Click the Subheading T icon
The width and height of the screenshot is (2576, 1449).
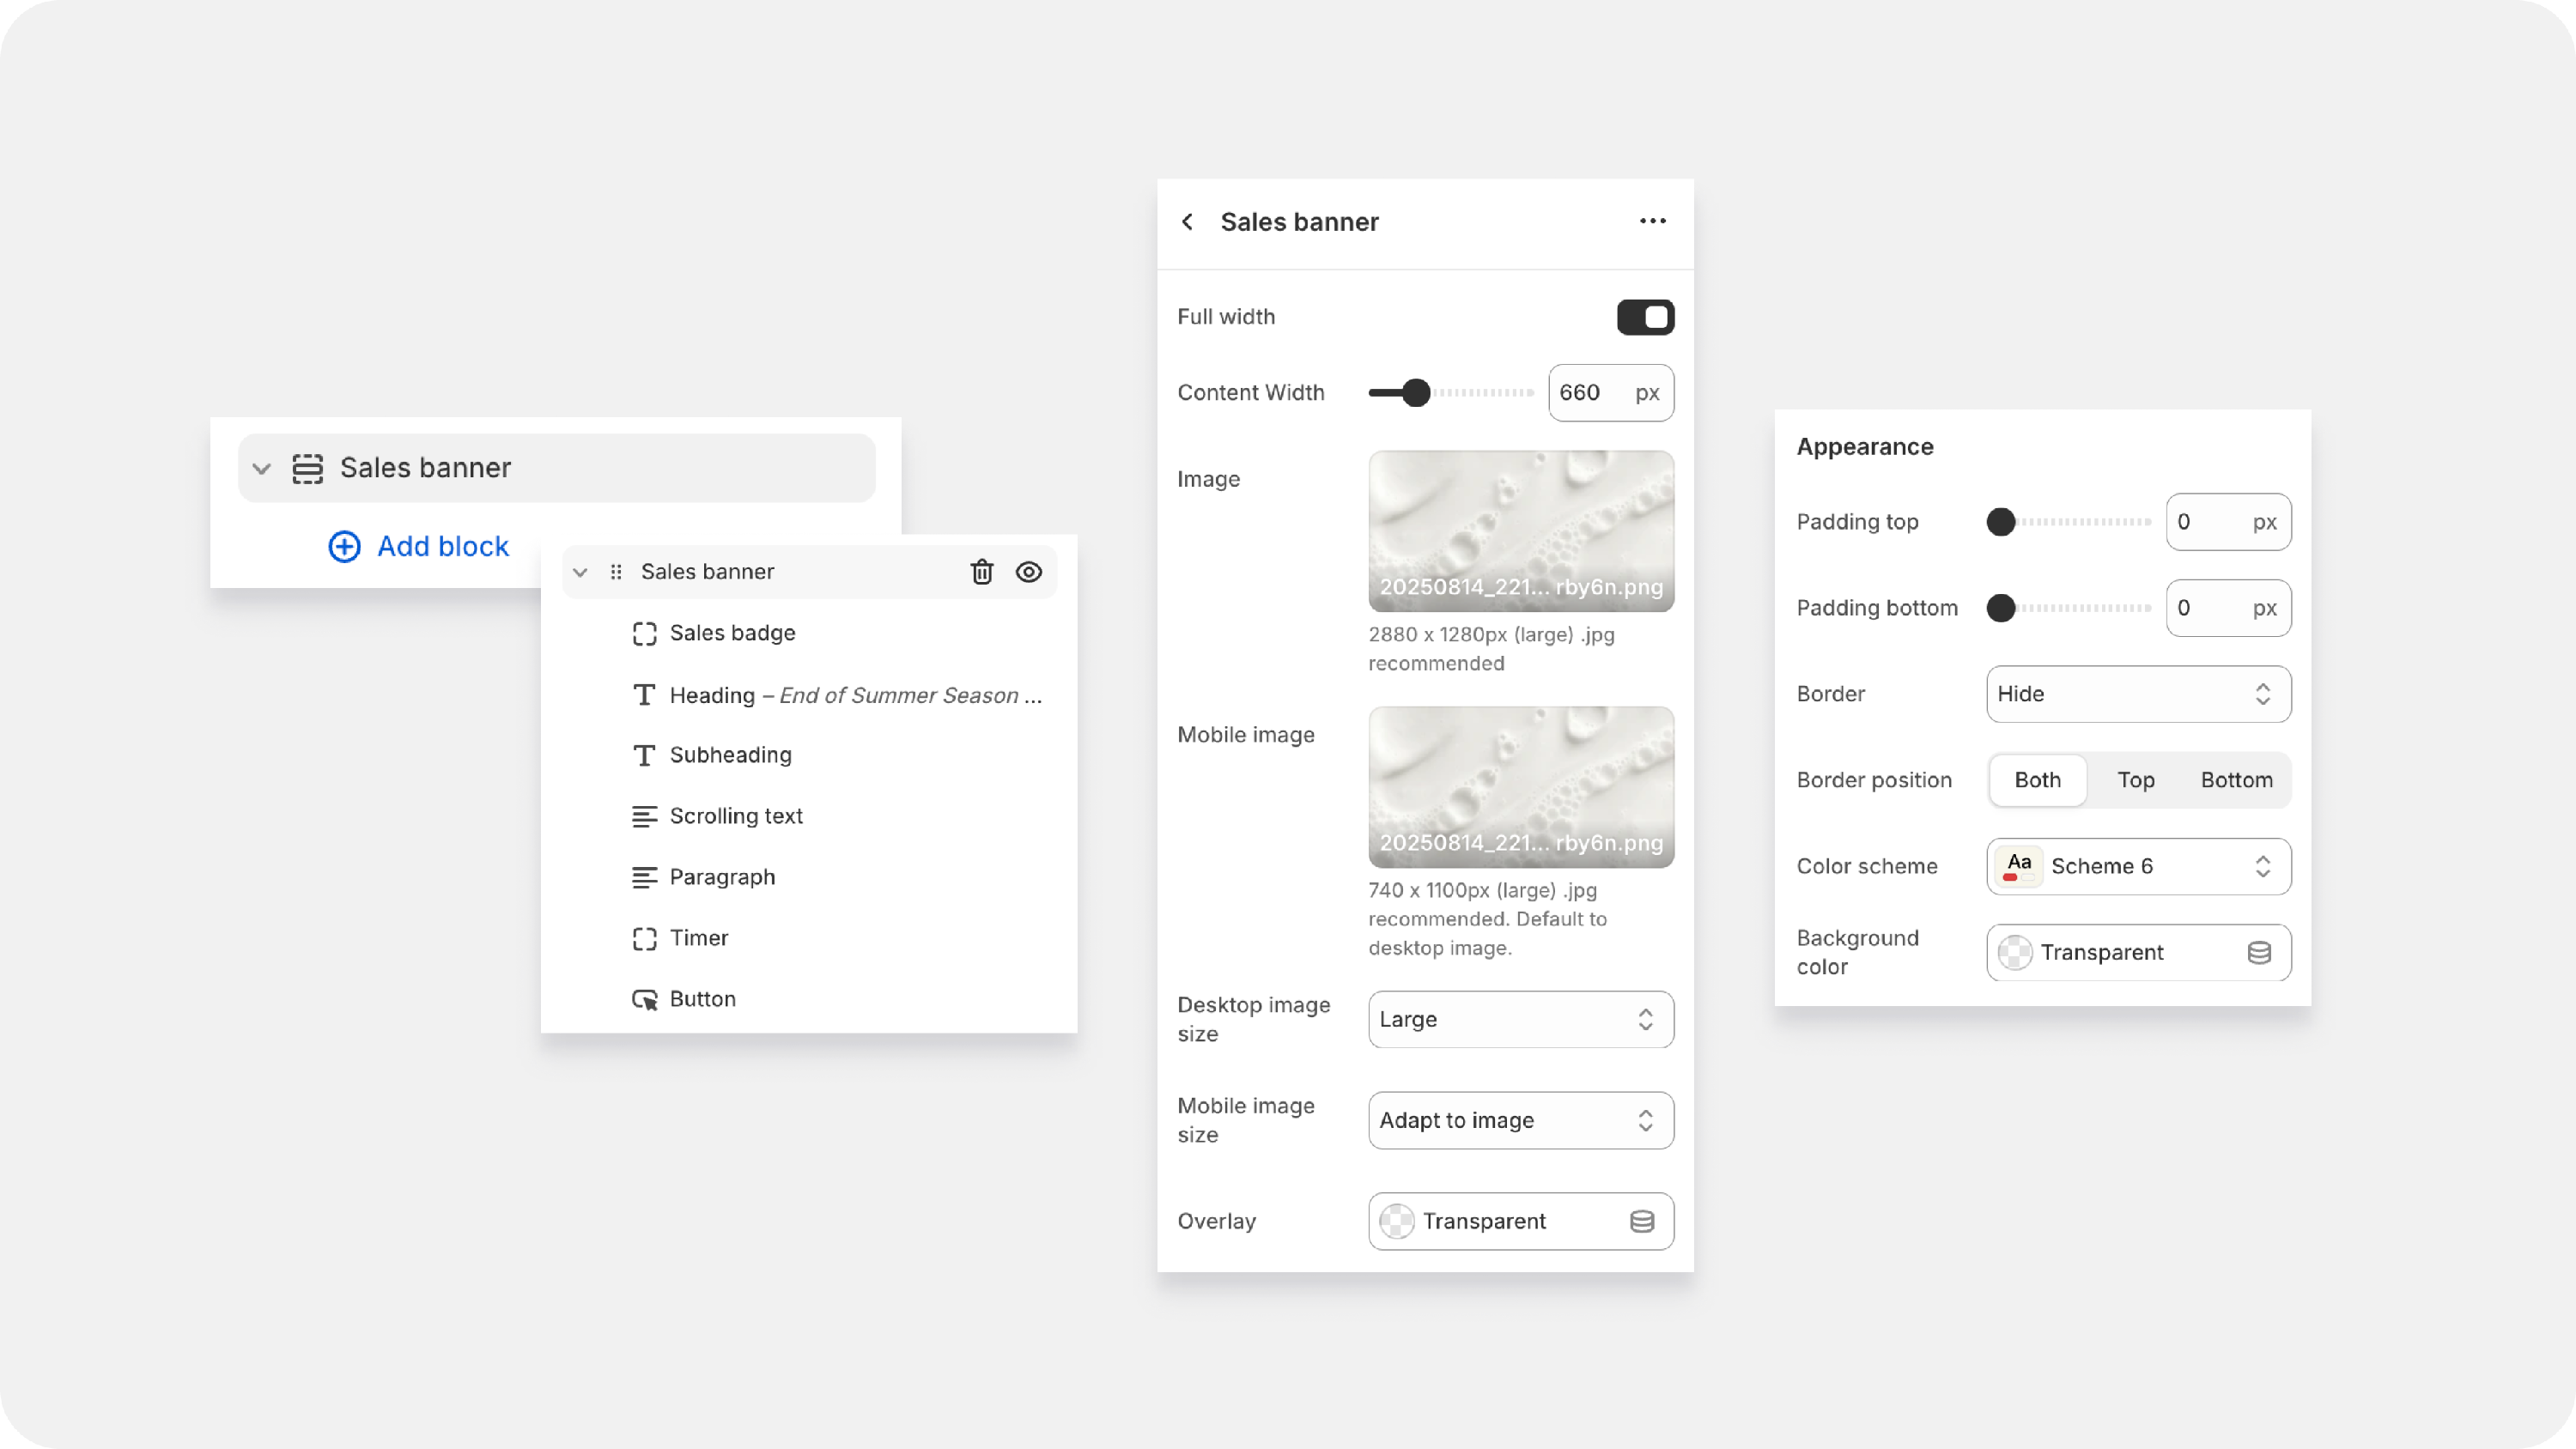644,755
